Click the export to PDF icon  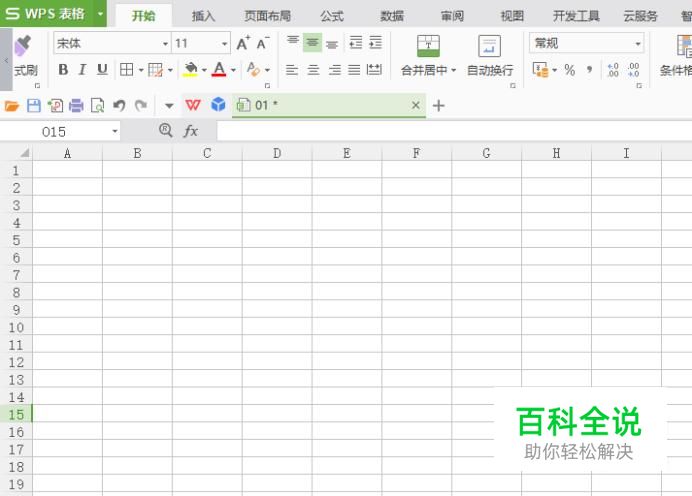pos(55,106)
